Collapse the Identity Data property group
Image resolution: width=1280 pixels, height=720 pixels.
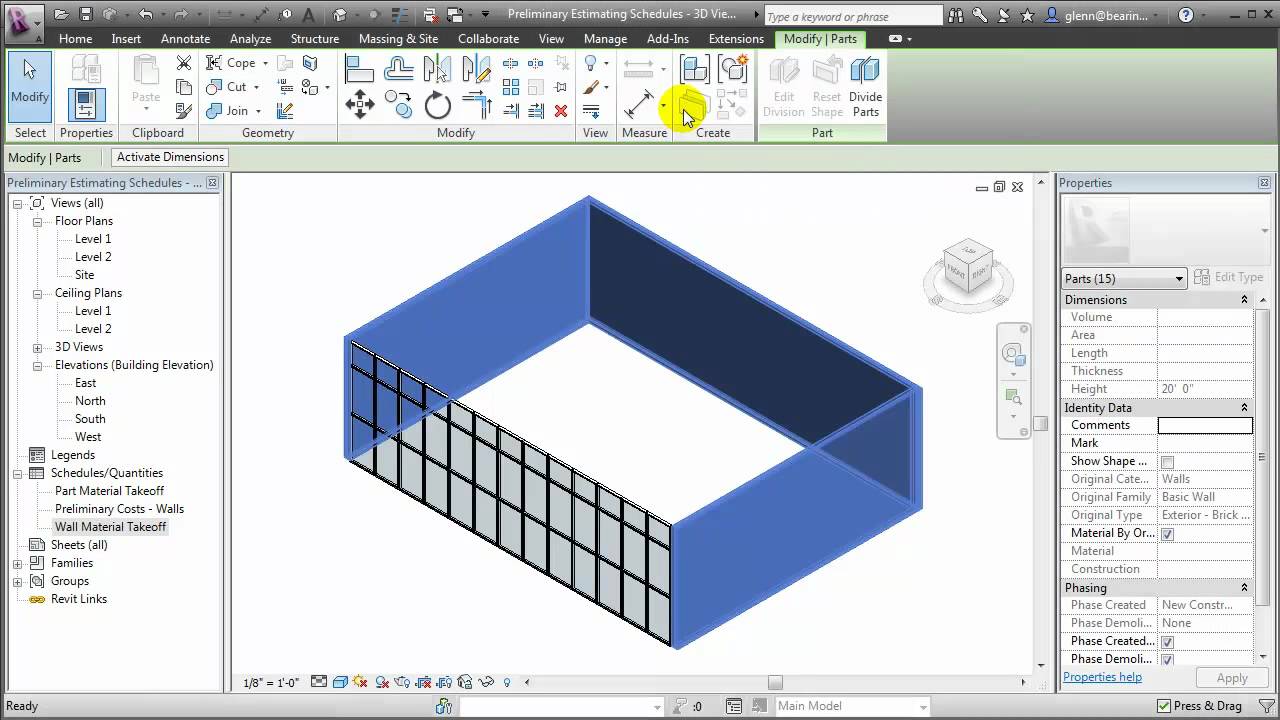tap(1245, 408)
